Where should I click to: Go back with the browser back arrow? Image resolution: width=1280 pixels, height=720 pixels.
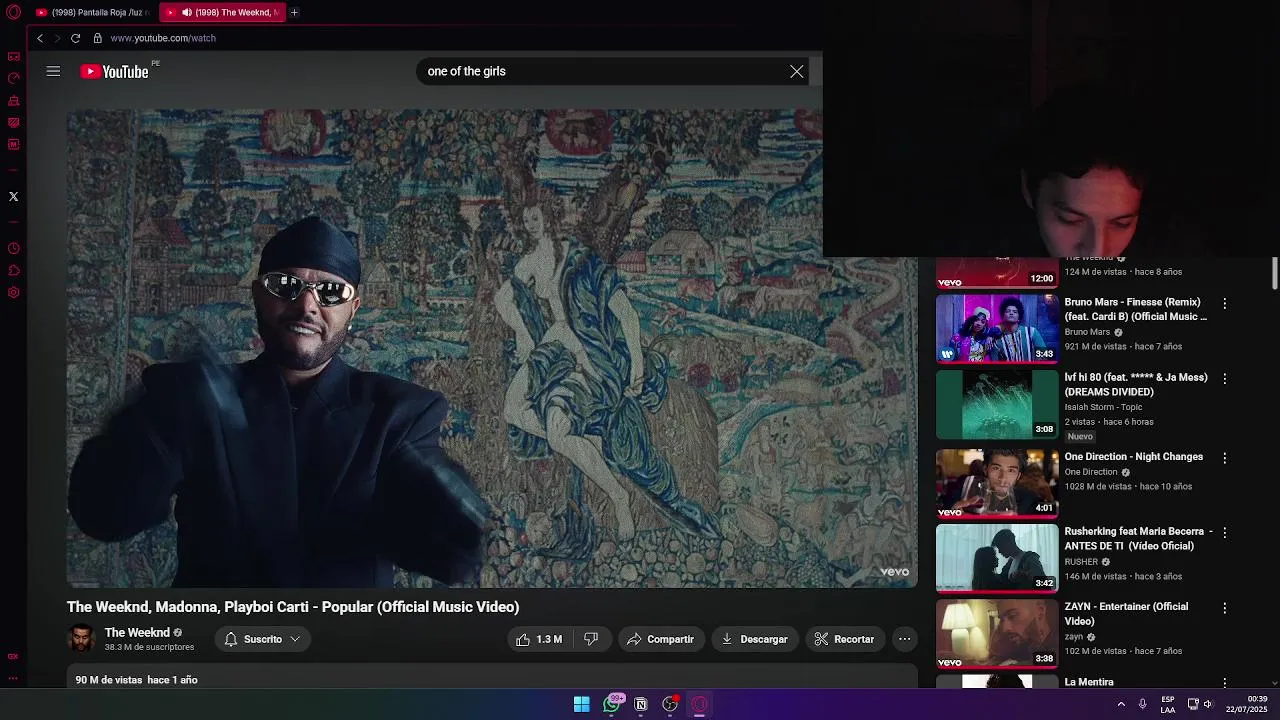[x=40, y=38]
